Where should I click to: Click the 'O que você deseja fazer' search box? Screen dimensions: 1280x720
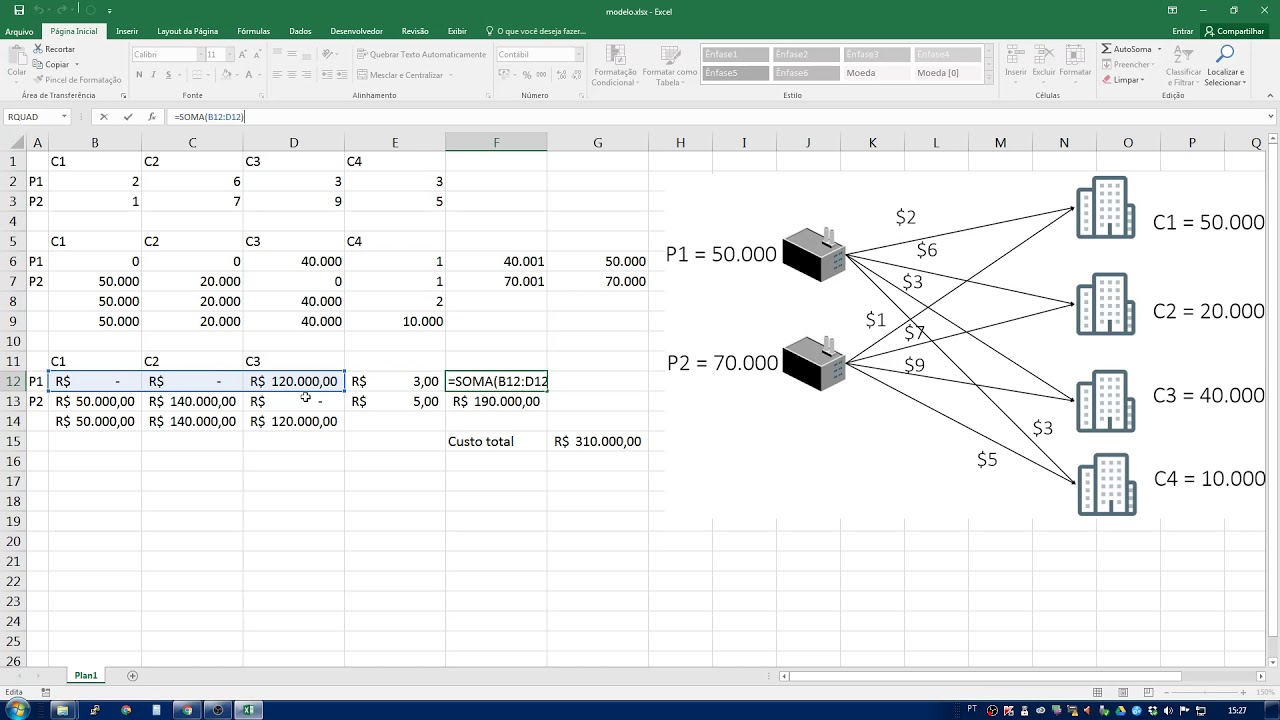click(535, 31)
